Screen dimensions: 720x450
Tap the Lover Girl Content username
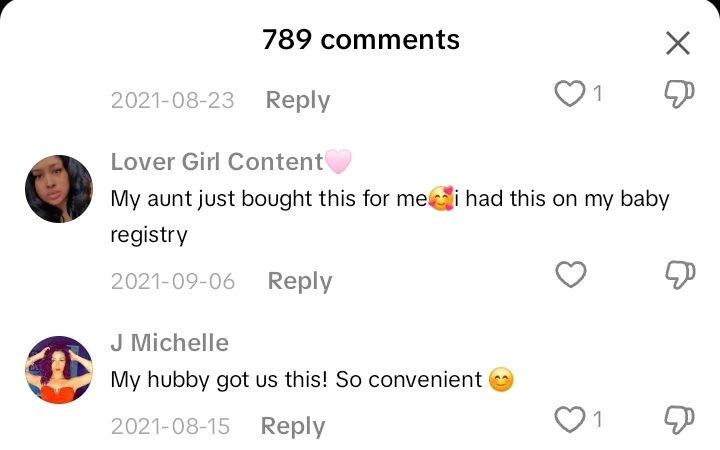coord(217,162)
